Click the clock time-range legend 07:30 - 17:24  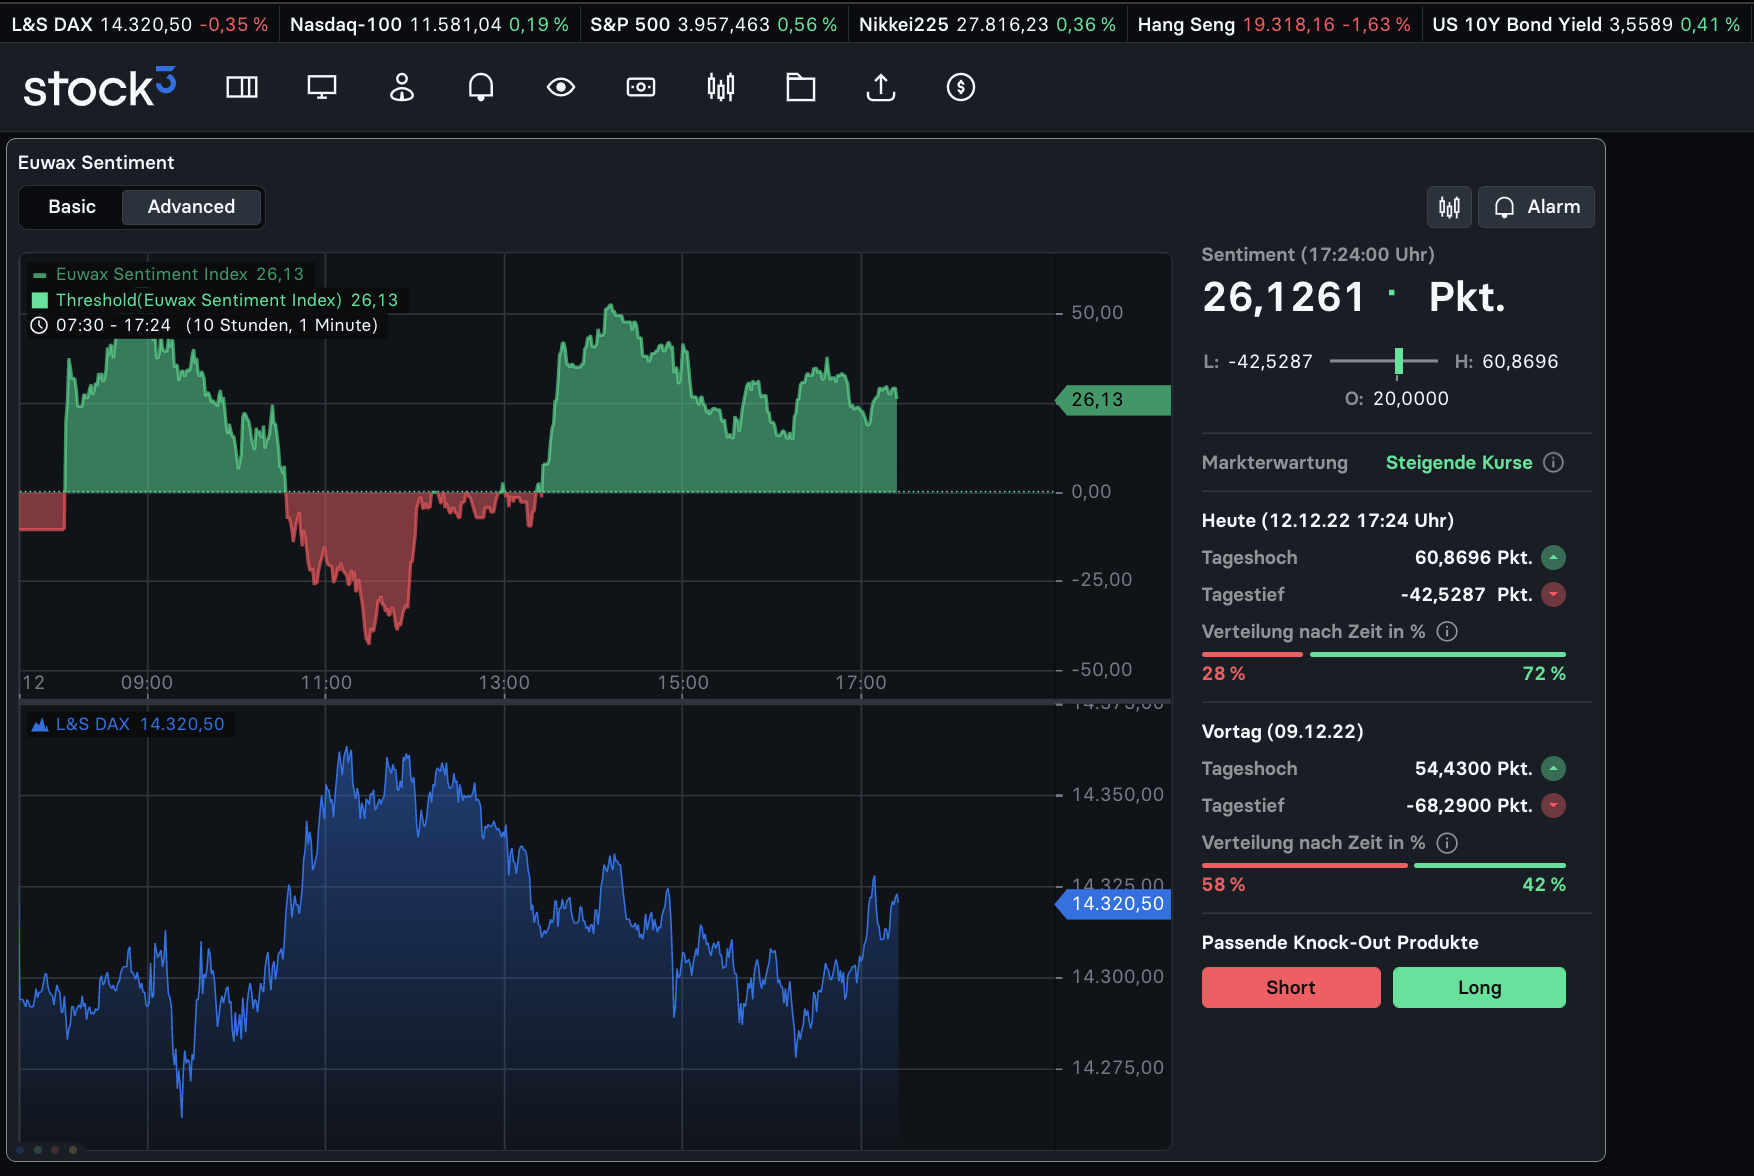(204, 325)
